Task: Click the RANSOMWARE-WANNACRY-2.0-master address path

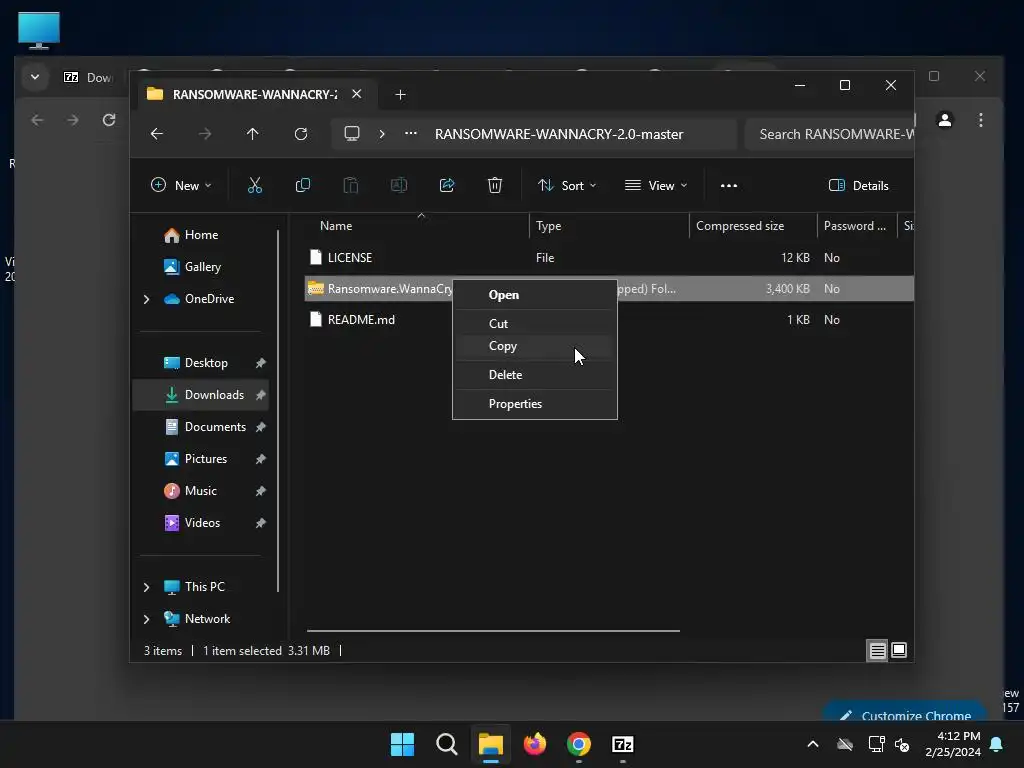Action: pos(559,134)
